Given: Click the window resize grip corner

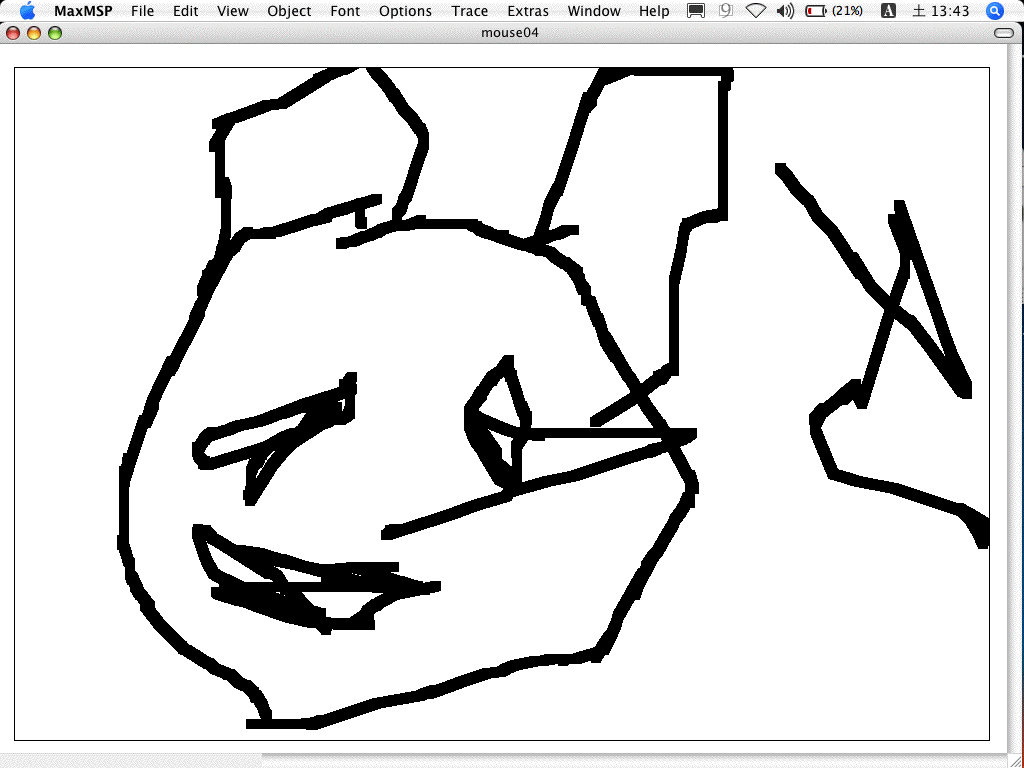Looking at the screenshot, I should tap(1016, 761).
